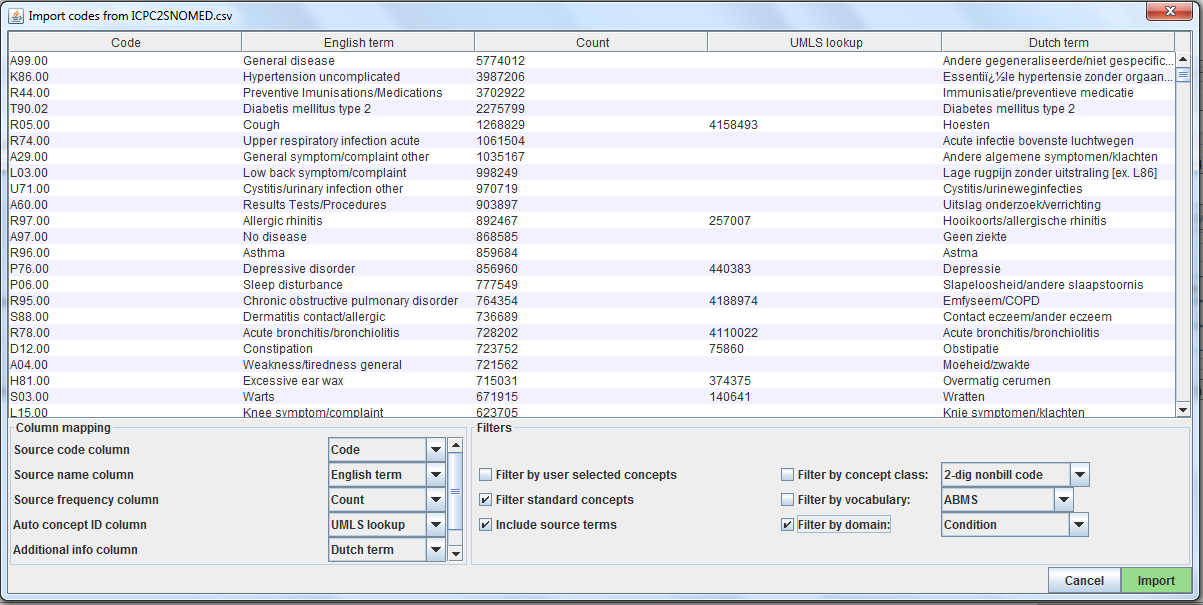Enable Filter by concept class checkbox
Viewport: 1203px width, 605px height.
click(x=788, y=475)
